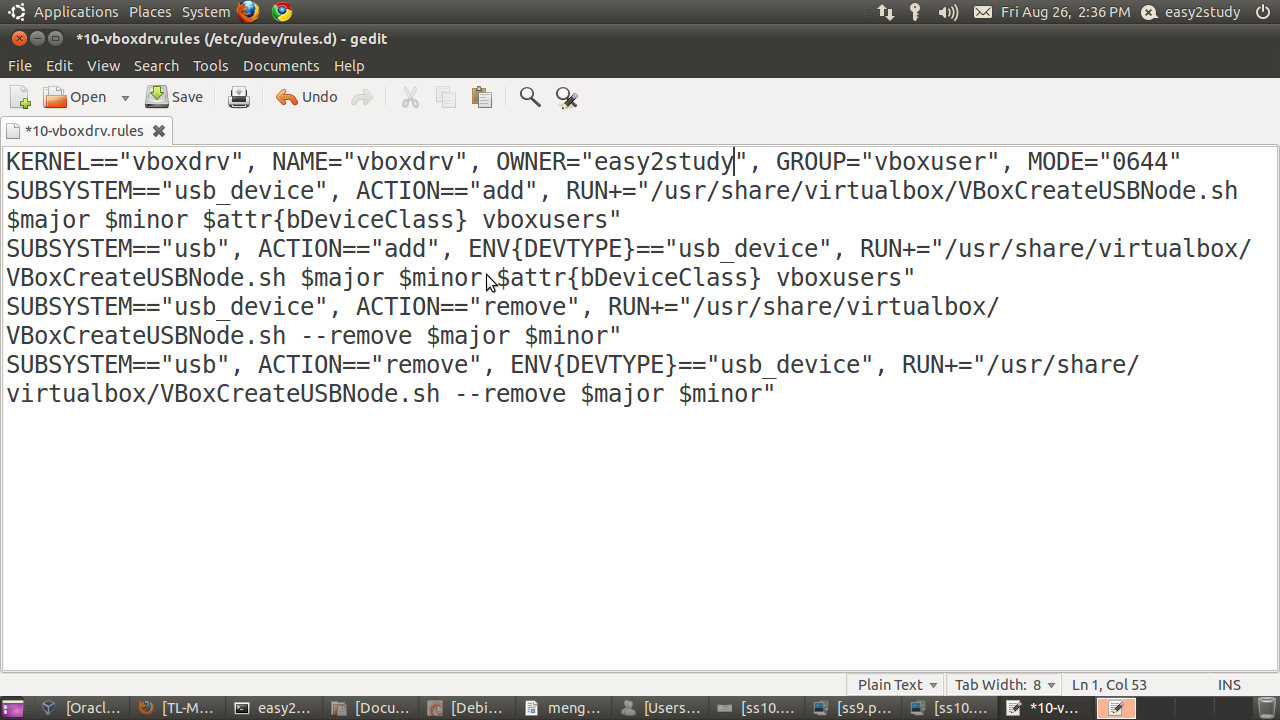Open the Search menu
Viewport: 1280px width, 720px height.
[x=156, y=66]
